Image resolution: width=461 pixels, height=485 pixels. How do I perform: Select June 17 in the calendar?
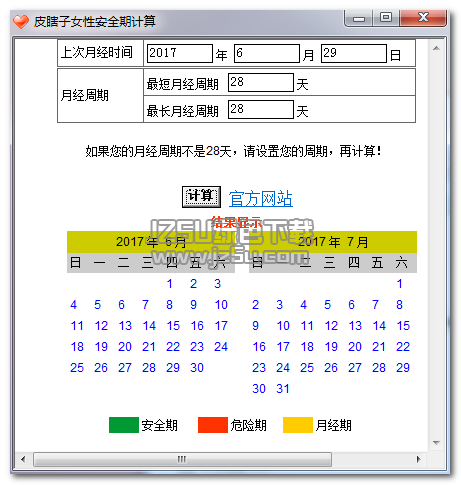pos(221,326)
